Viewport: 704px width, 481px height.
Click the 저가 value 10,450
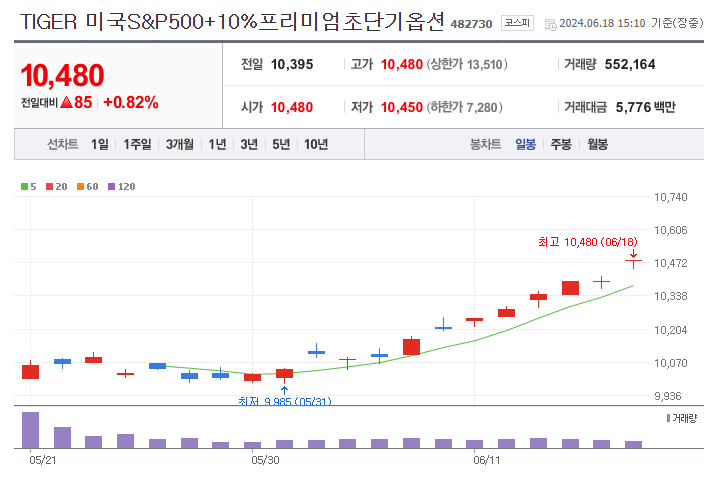pyautogui.click(x=402, y=107)
